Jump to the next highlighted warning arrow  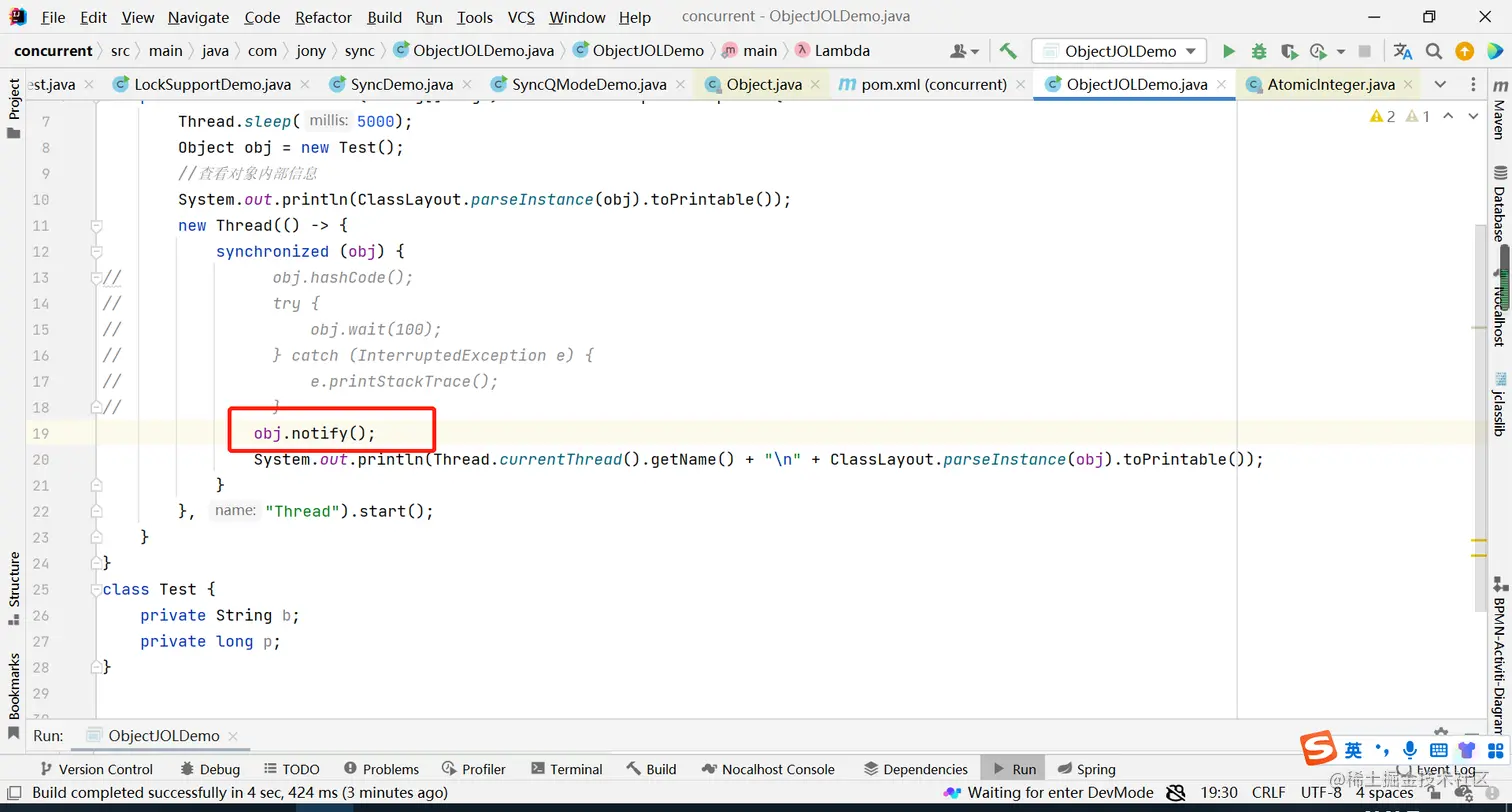point(1473,117)
